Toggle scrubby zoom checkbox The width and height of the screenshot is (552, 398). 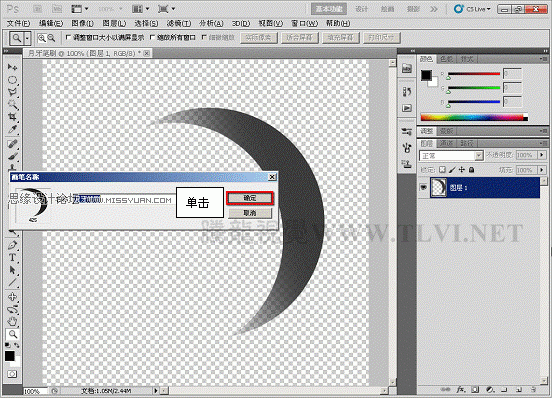click(x=204, y=37)
